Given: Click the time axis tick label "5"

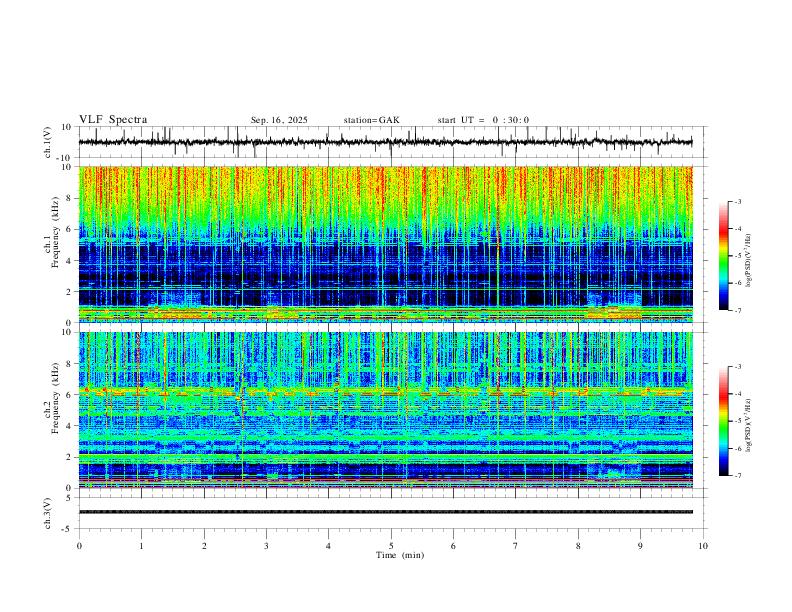Looking at the screenshot, I should [391, 546].
